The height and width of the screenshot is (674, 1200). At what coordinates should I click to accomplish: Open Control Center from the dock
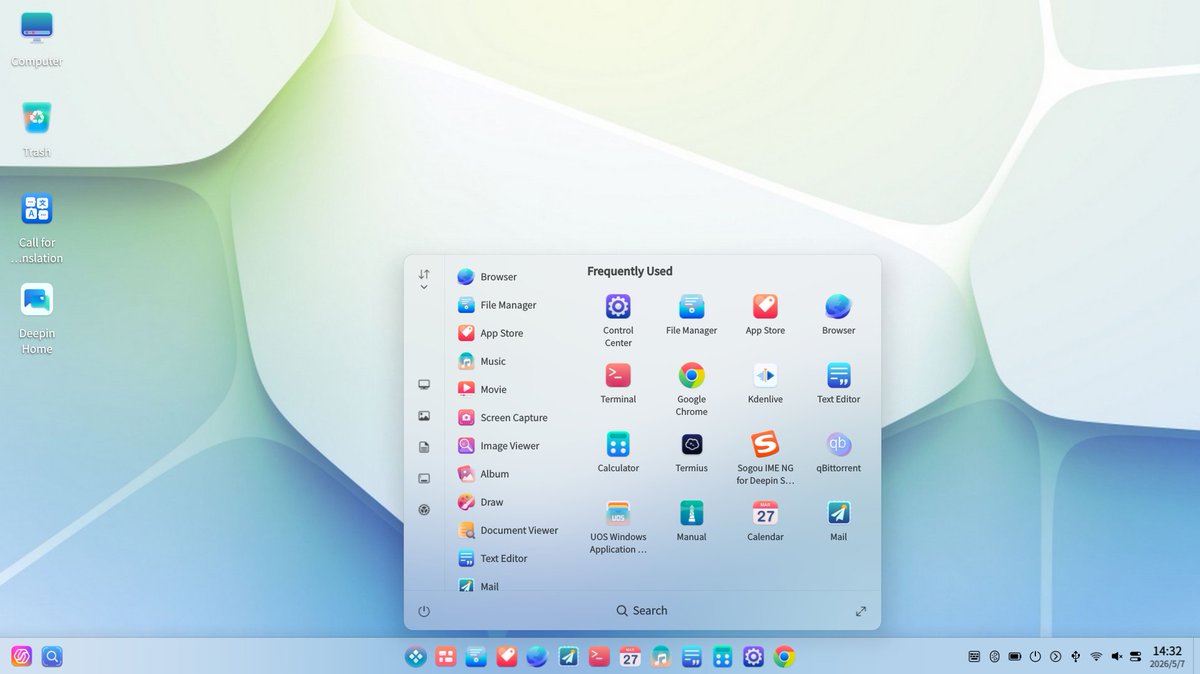point(753,657)
